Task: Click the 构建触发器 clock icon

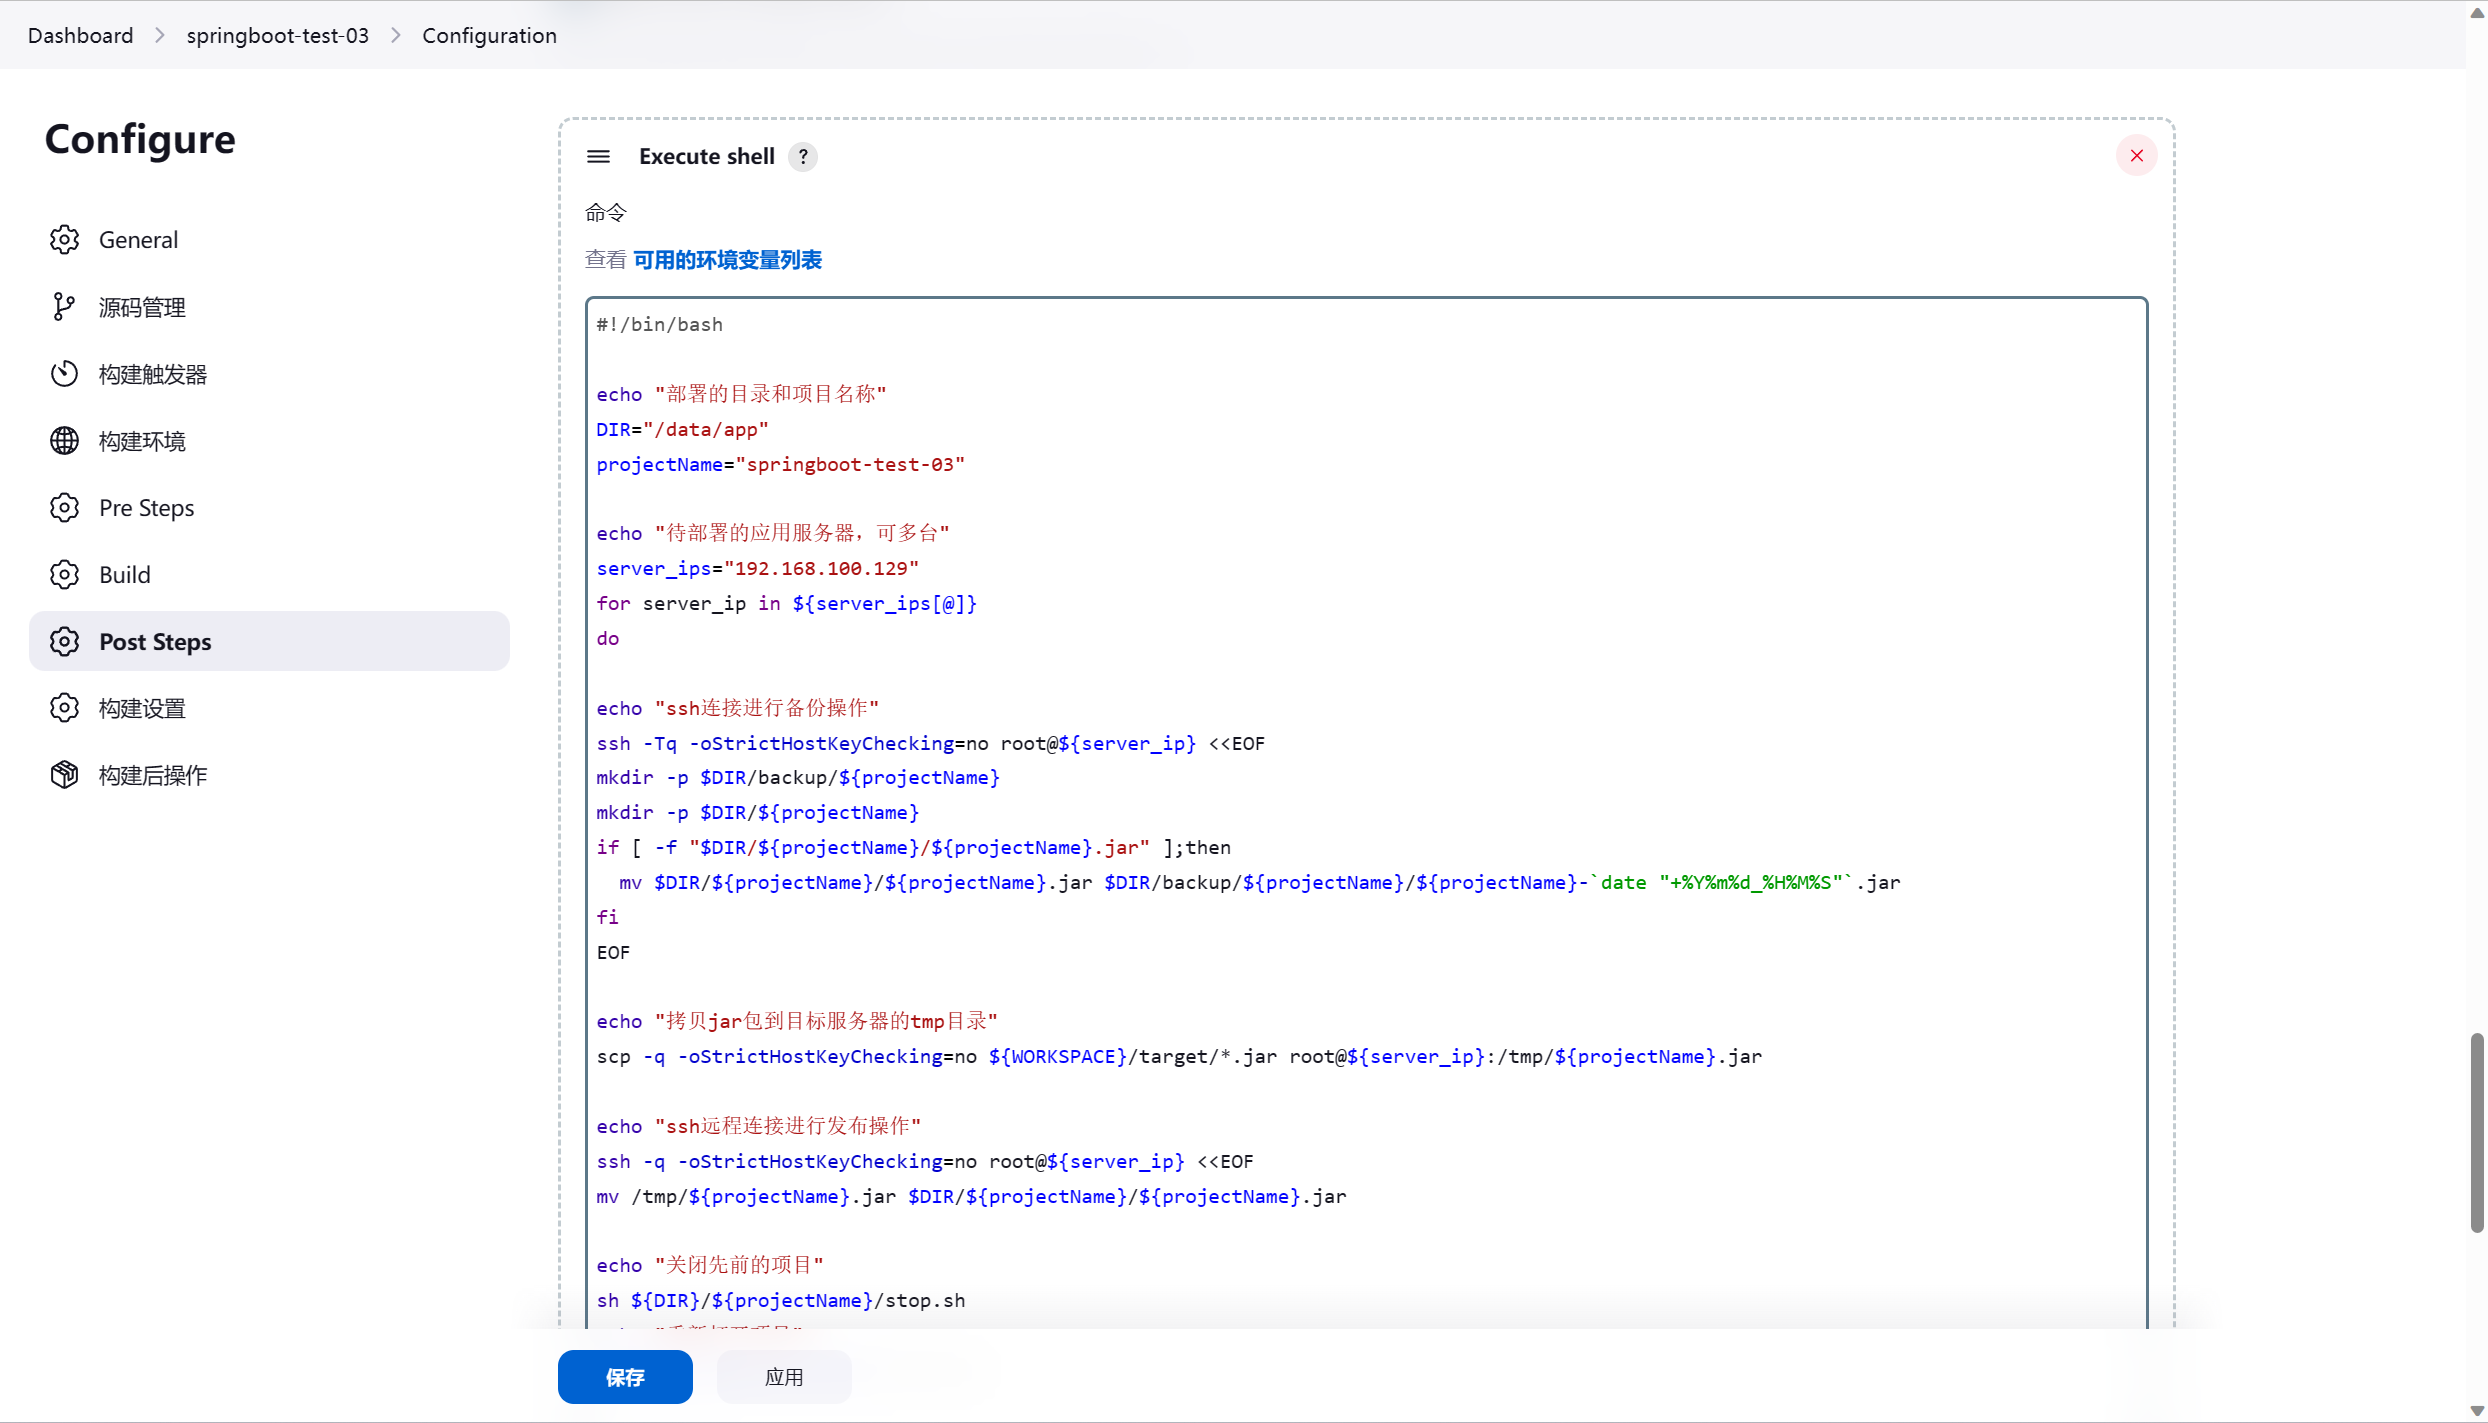Action: 64,374
